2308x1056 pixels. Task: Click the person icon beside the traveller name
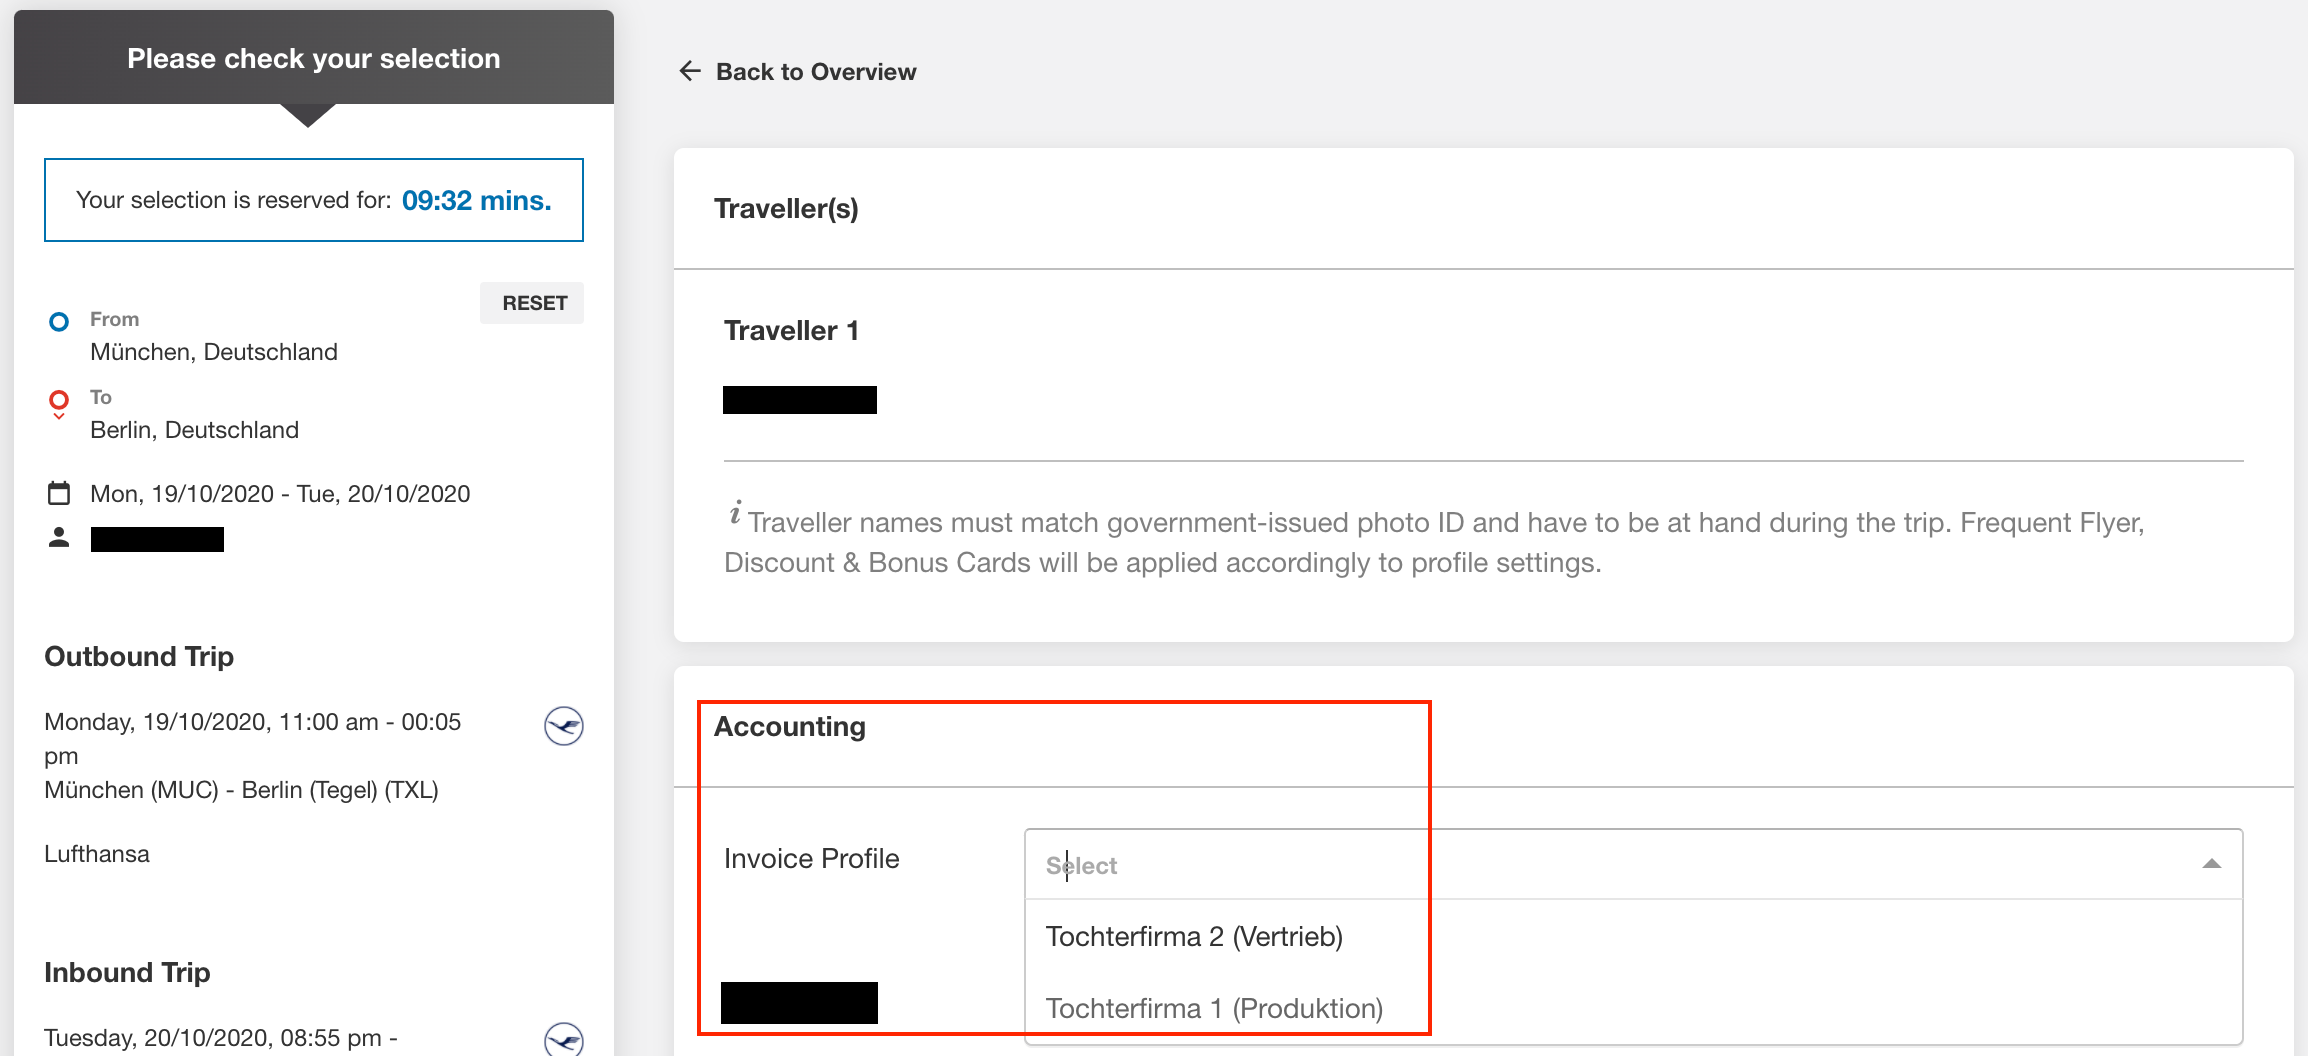coord(59,538)
